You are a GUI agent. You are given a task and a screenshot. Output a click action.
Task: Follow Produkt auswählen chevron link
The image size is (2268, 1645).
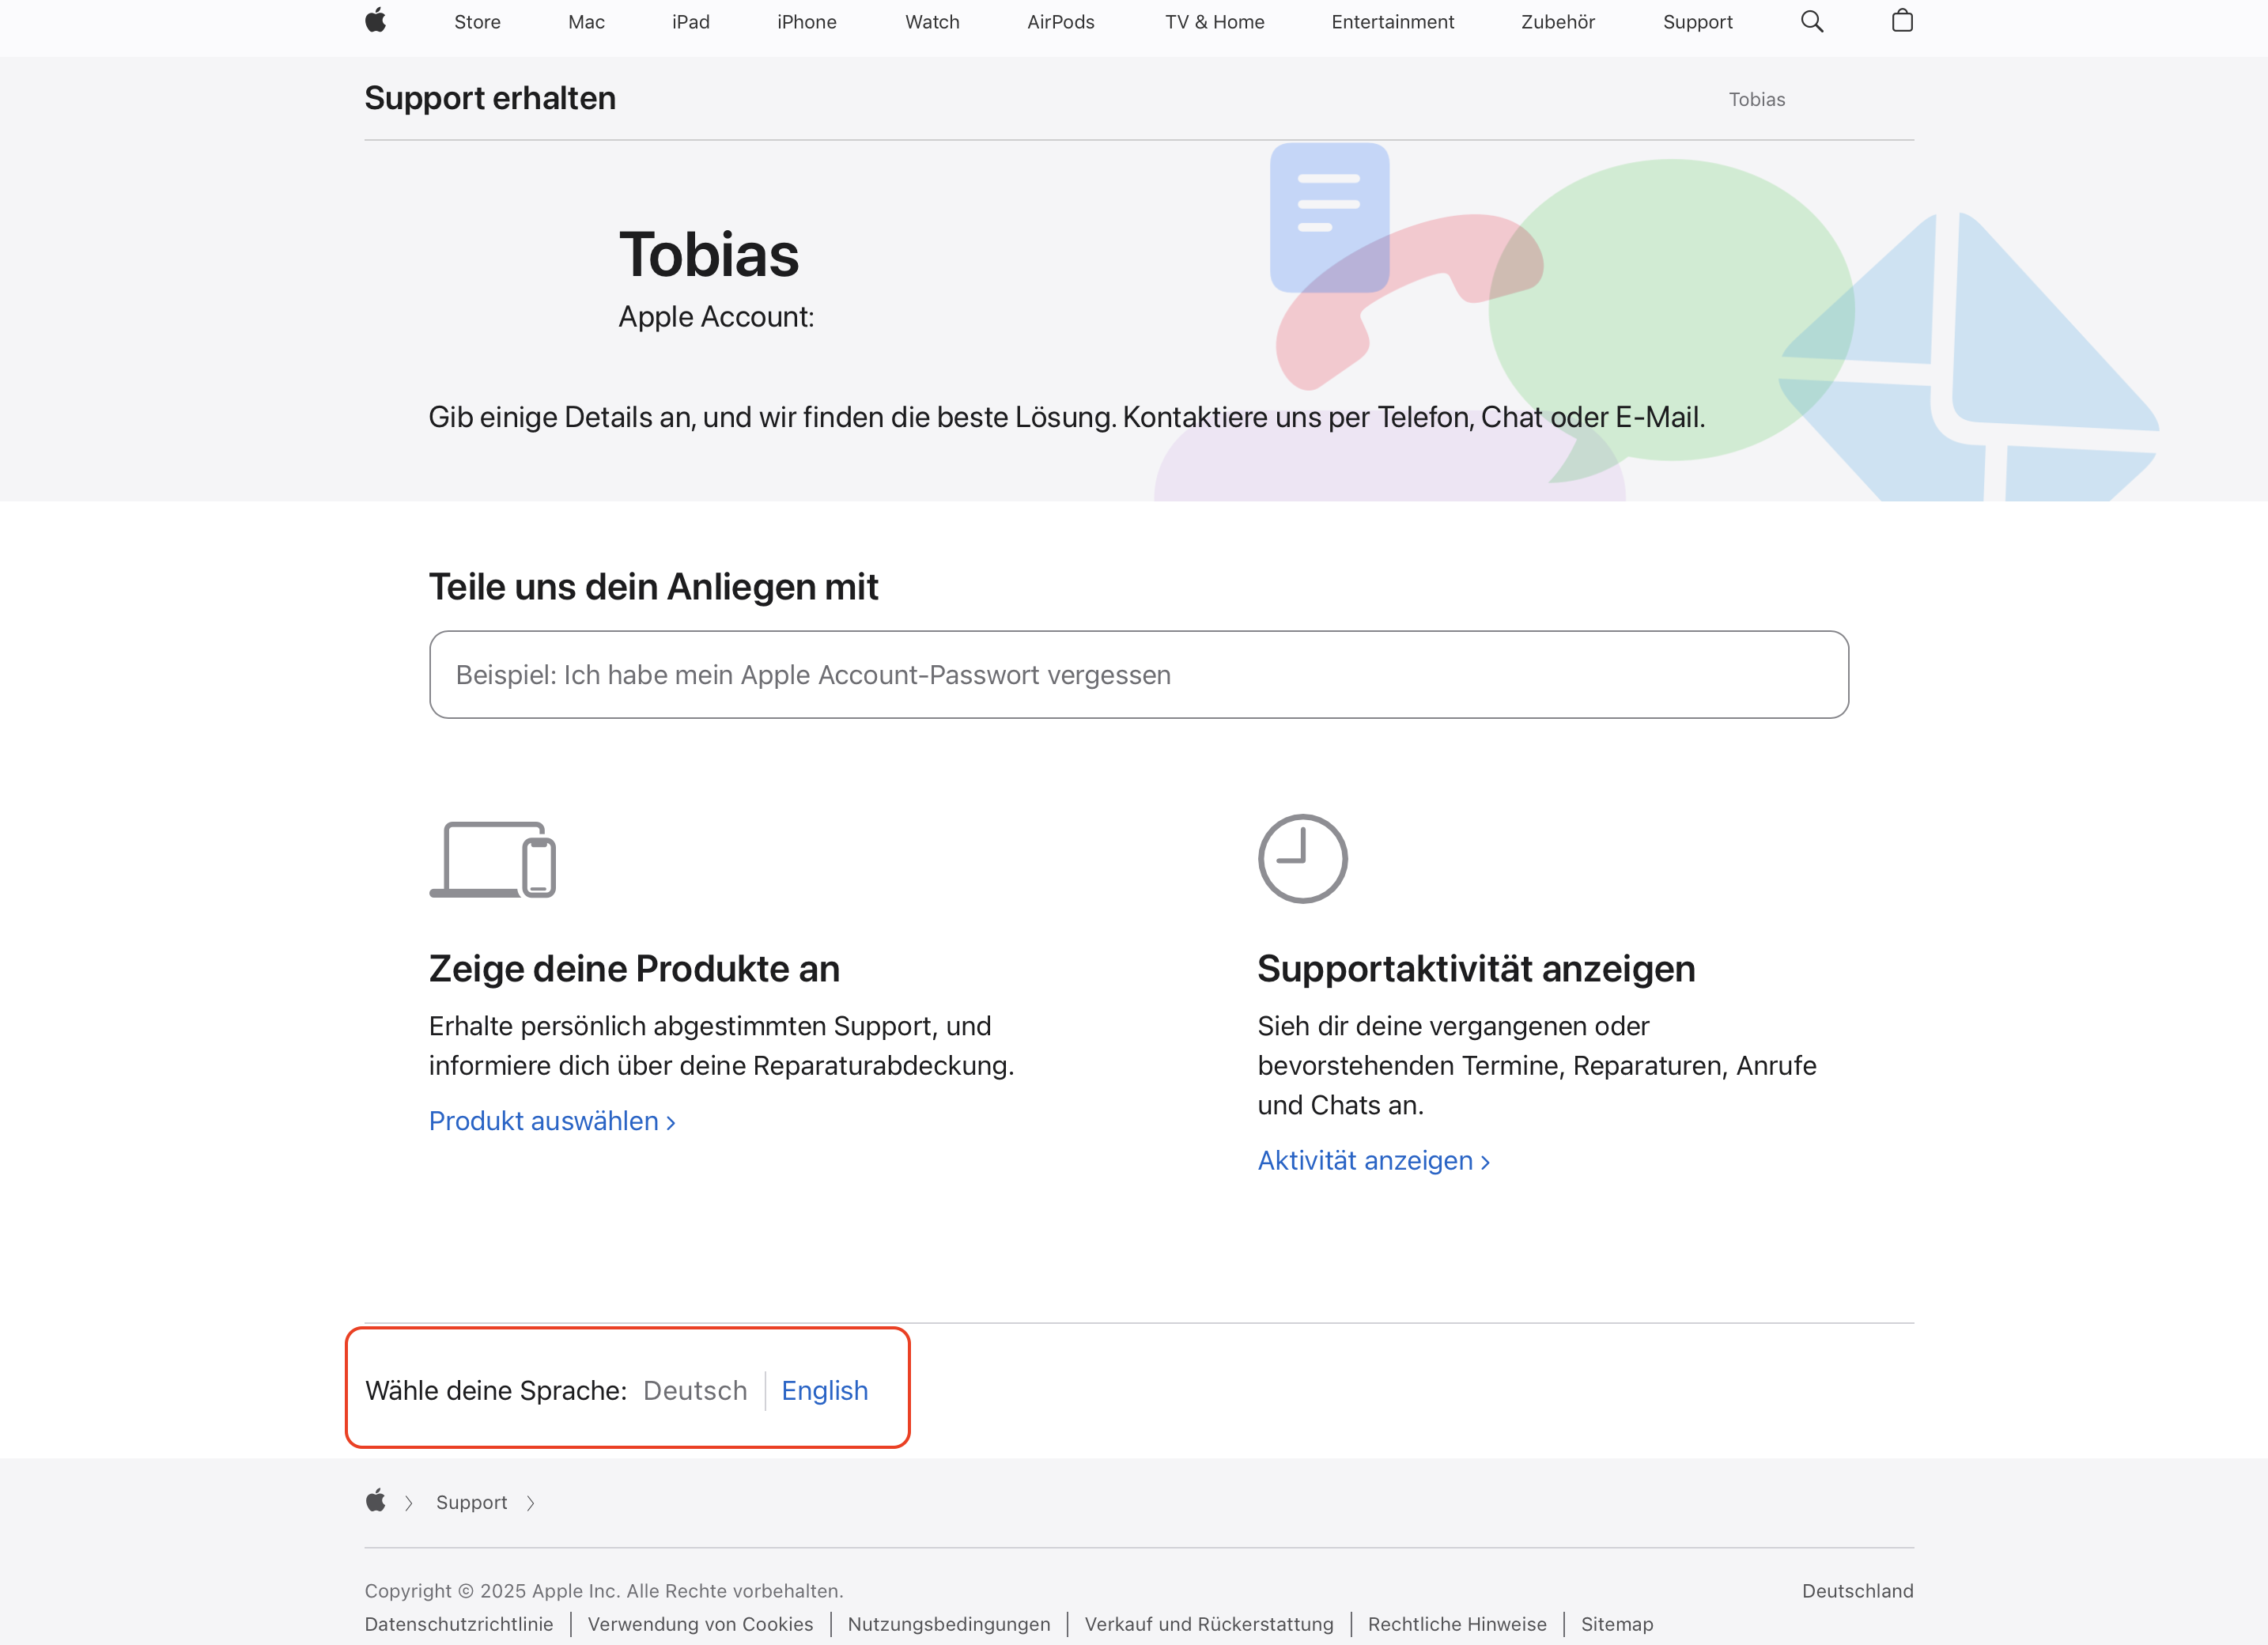click(x=552, y=1121)
